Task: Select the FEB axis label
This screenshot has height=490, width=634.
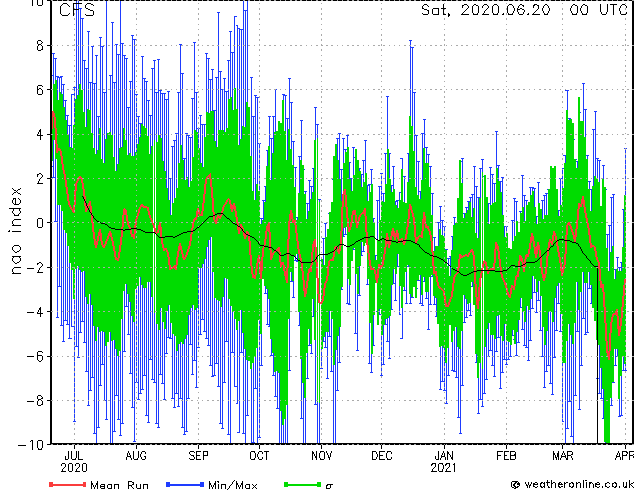Action: [x=506, y=456]
